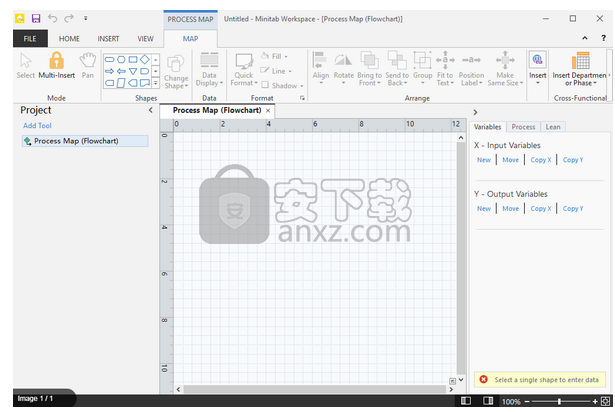Click the Save icon in quick access
The height and width of the screenshot is (412, 615).
point(36,18)
